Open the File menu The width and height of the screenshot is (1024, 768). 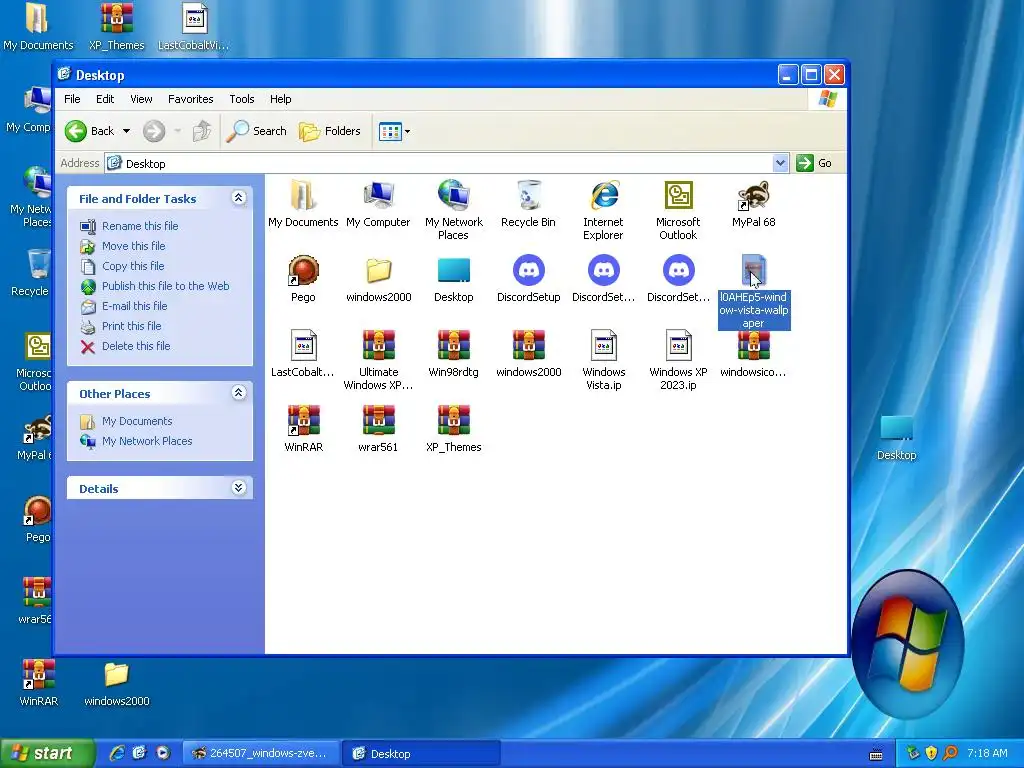pos(72,99)
